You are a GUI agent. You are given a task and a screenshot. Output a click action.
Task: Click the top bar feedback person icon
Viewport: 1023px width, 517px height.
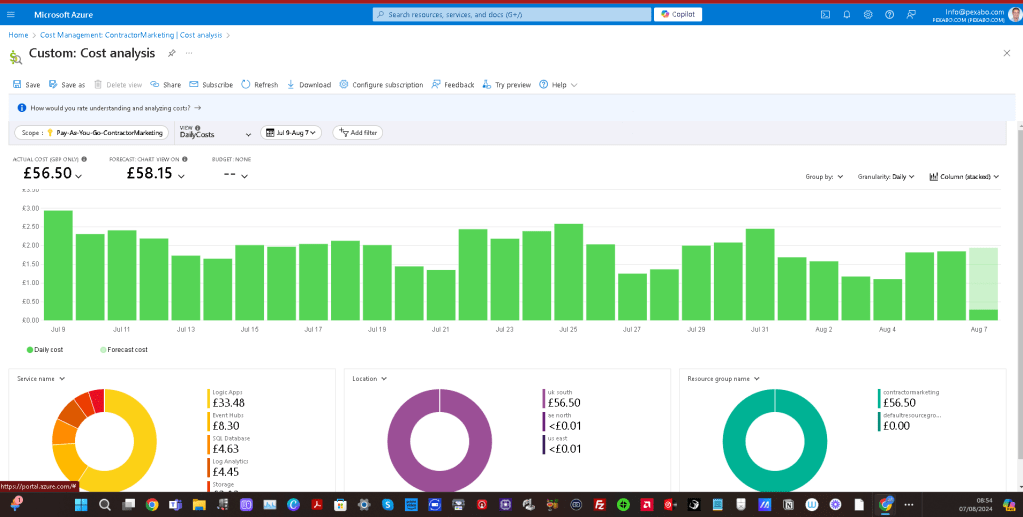(911, 14)
